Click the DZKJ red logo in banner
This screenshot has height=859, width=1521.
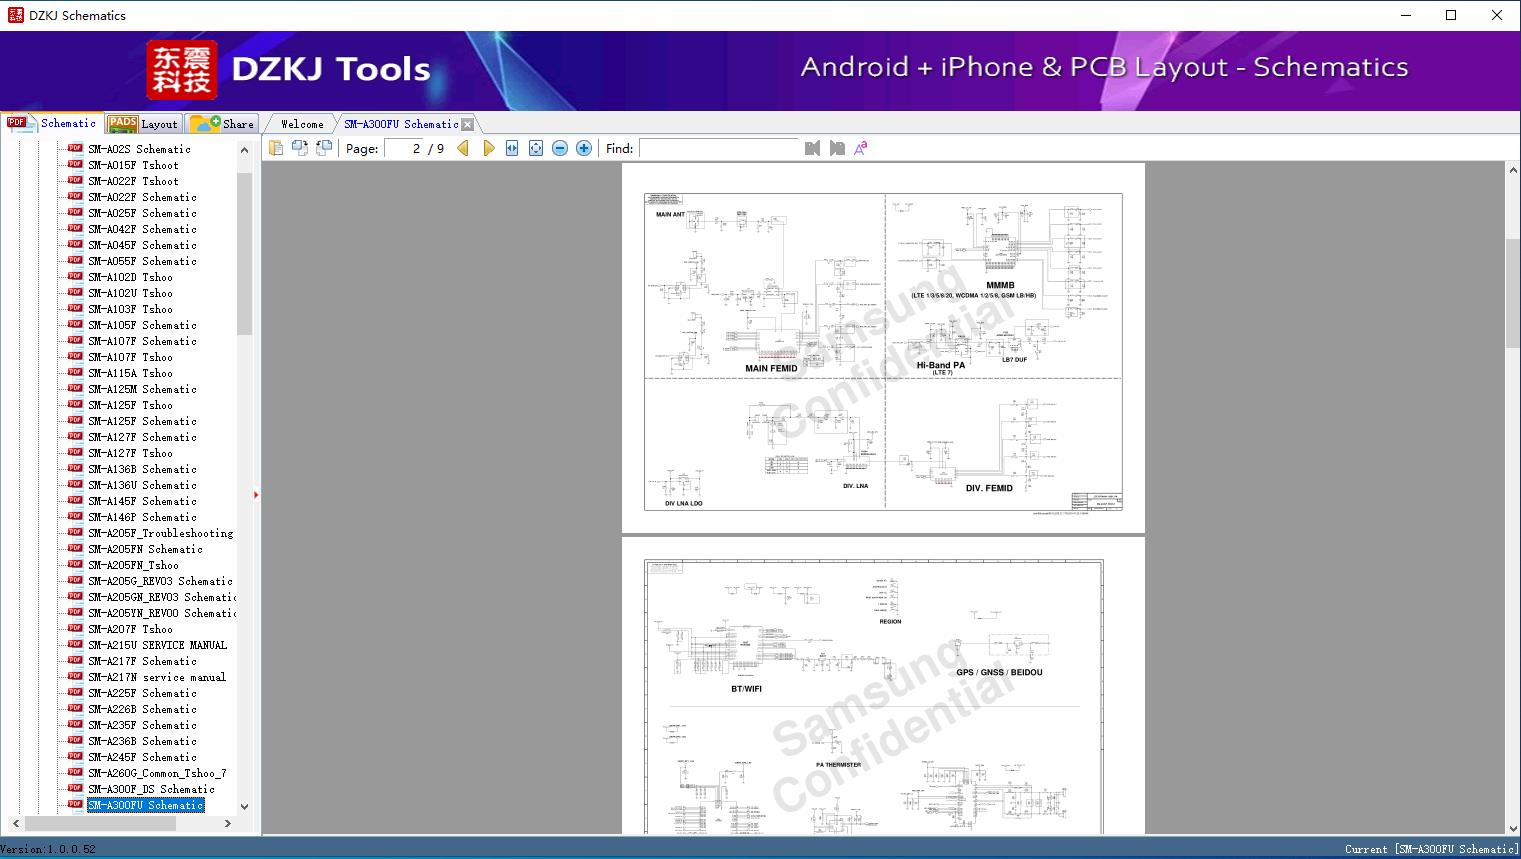pos(182,69)
